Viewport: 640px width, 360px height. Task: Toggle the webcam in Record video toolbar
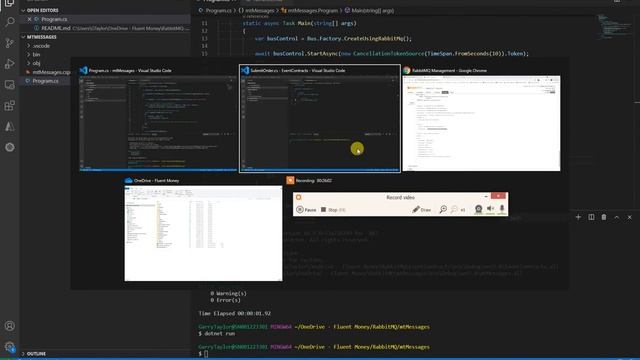[478, 209]
